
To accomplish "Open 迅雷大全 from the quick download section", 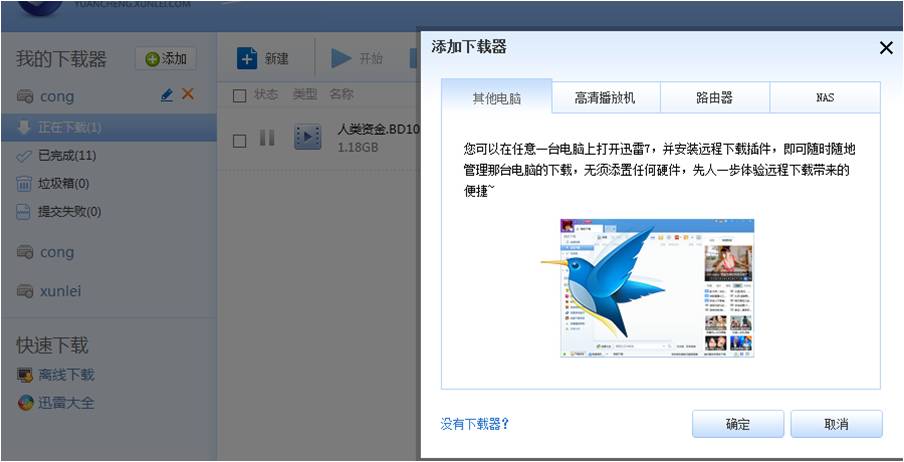I will (x=66, y=403).
